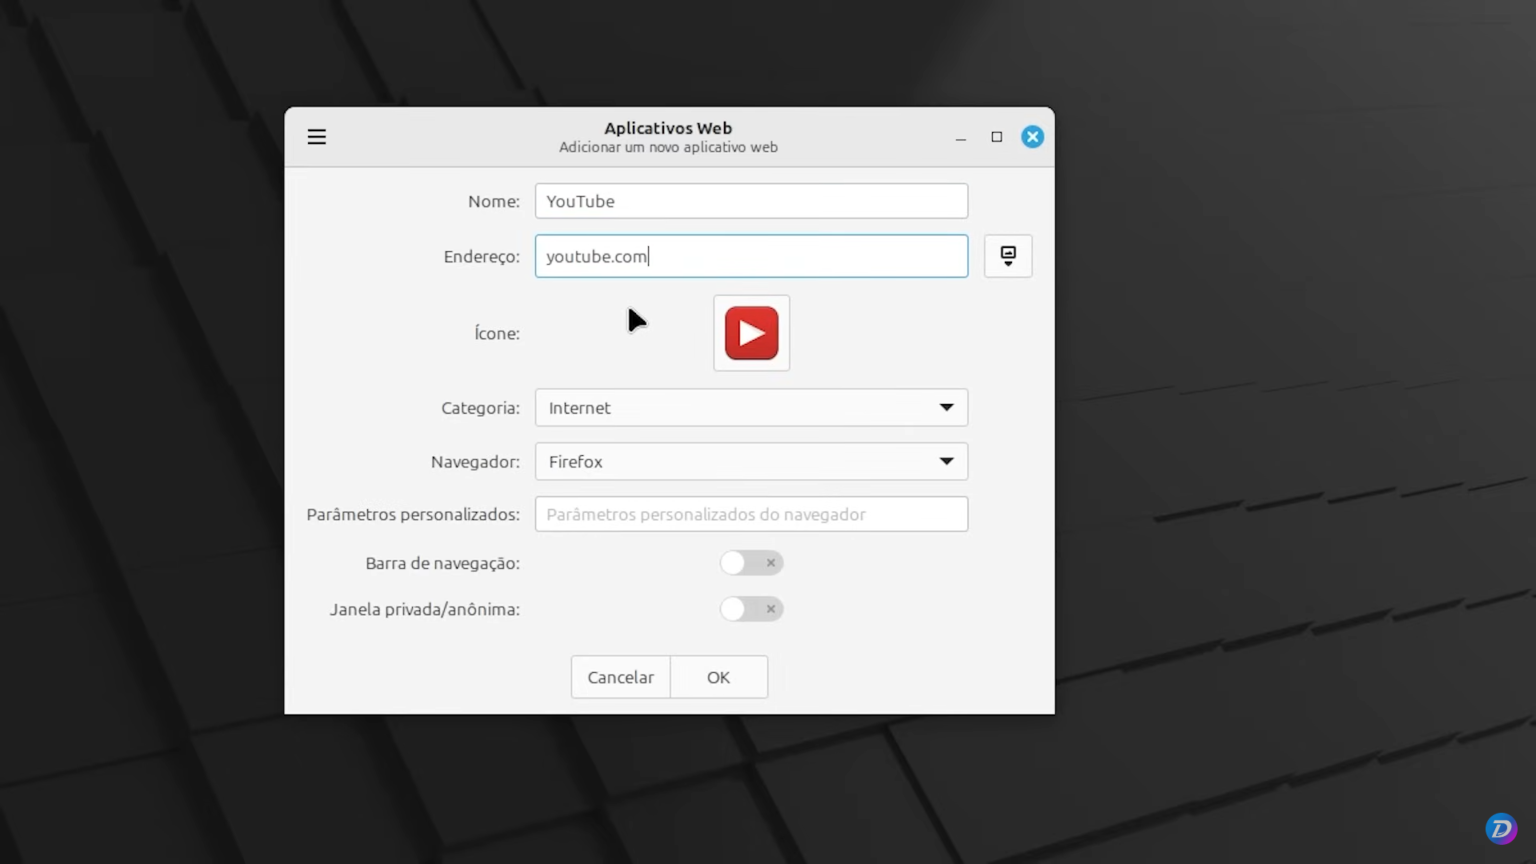Click the Internet category chevron
Viewport: 1536px width, 864px height.
pyautogui.click(x=945, y=407)
